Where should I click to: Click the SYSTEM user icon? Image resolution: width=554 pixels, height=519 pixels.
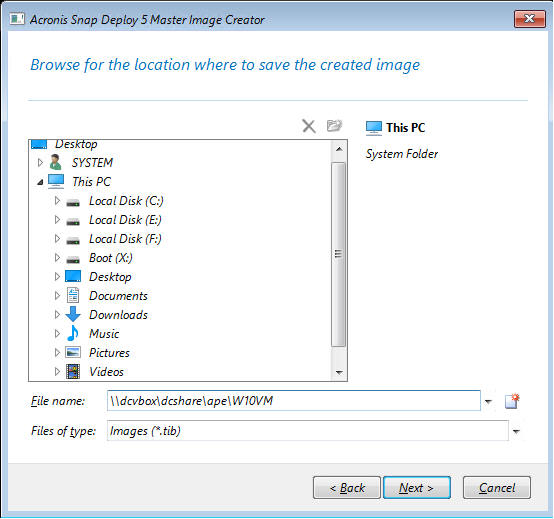(x=55, y=162)
